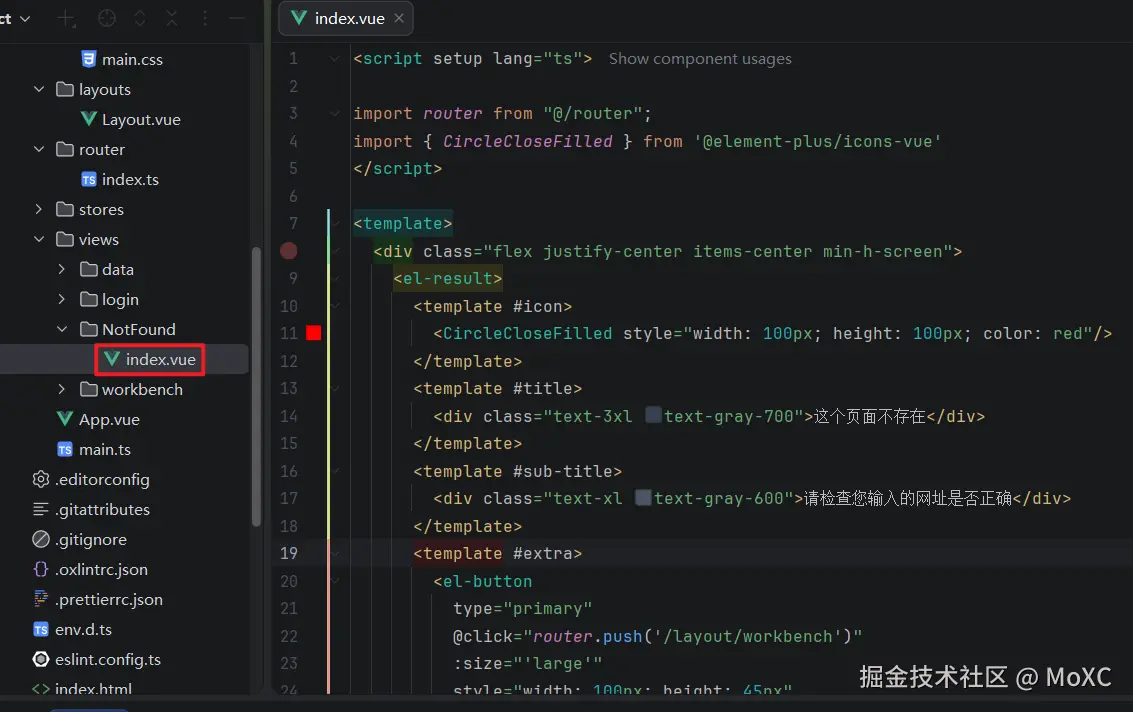The width and height of the screenshot is (1133, 712).
Task: Open App.vue in the project tree
Action: (109, 419)
